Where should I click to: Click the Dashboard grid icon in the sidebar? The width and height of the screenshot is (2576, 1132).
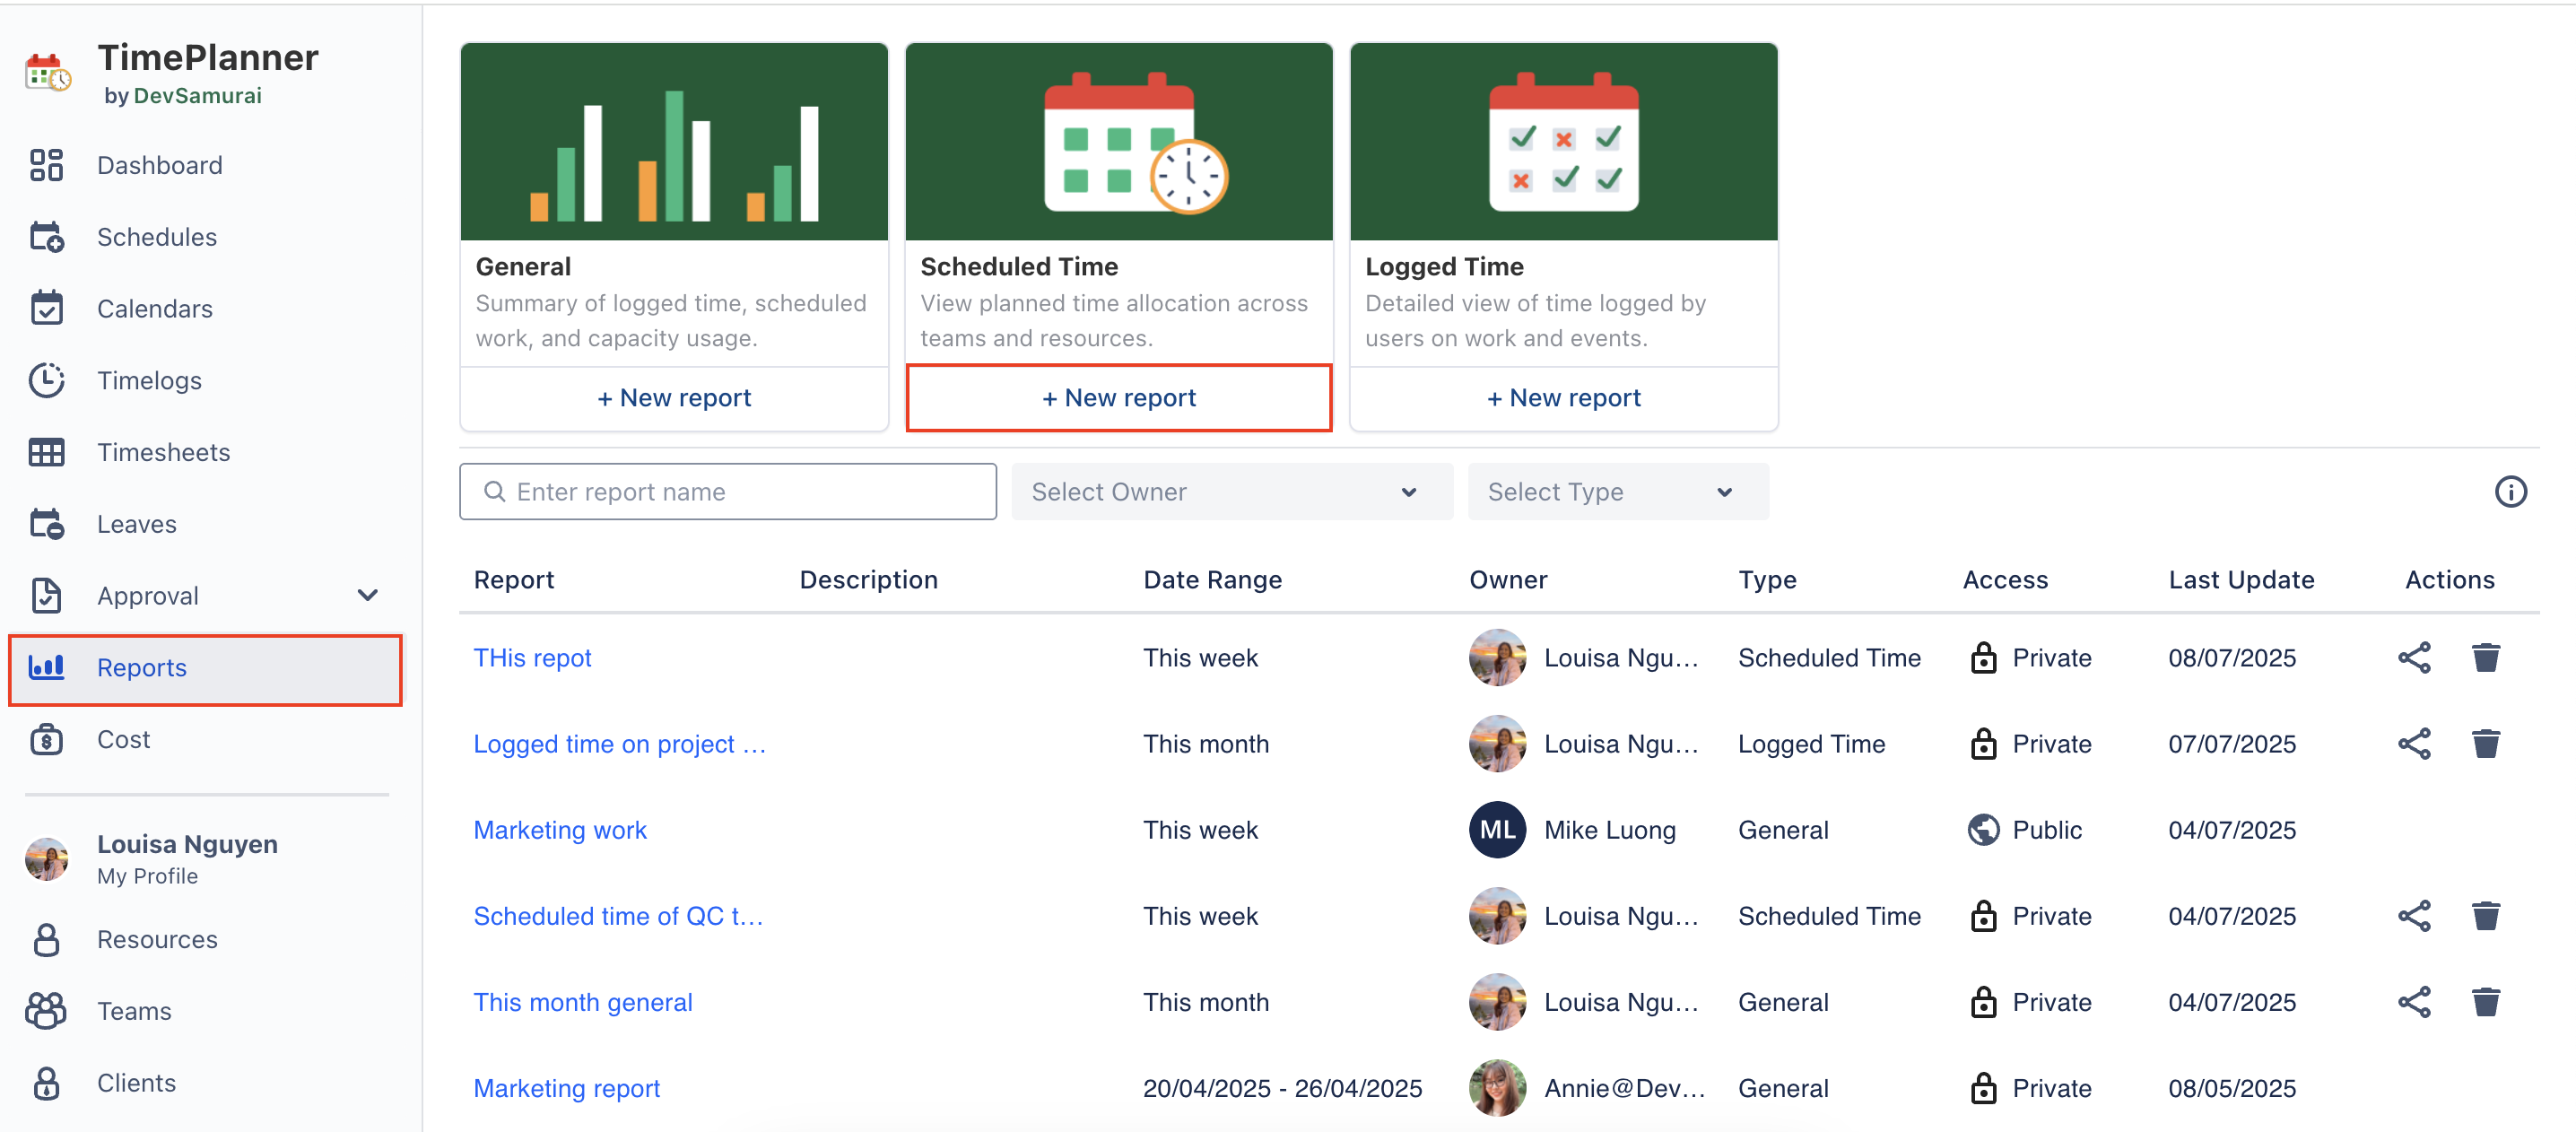tap(46, 165)
